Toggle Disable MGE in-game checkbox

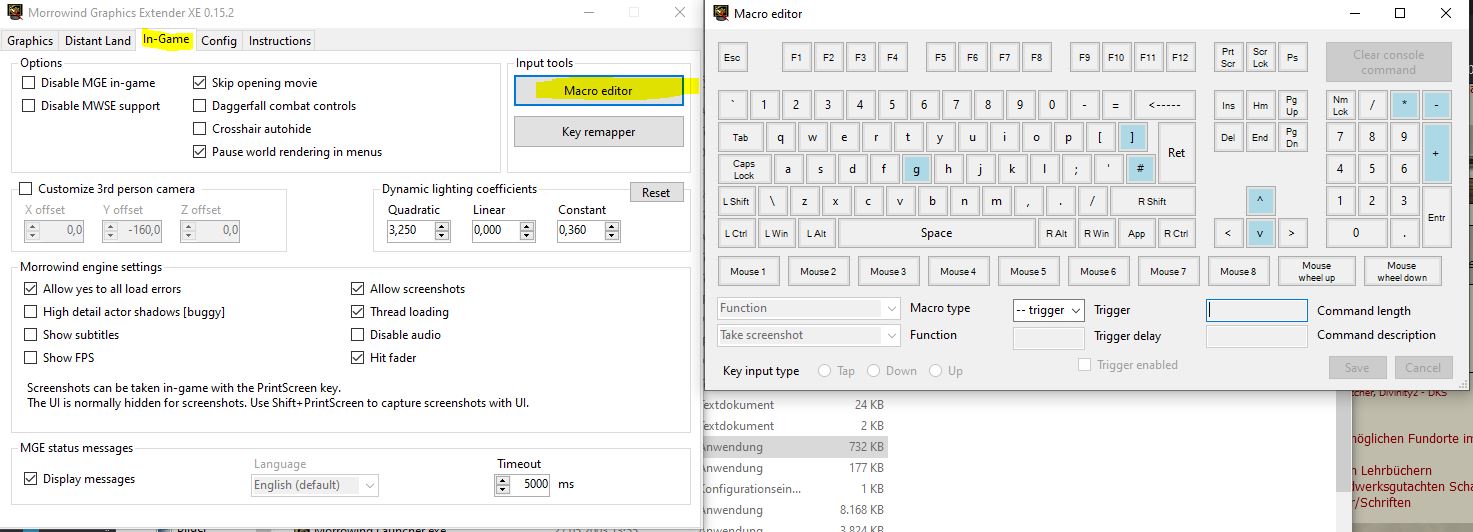click(29, 83)
